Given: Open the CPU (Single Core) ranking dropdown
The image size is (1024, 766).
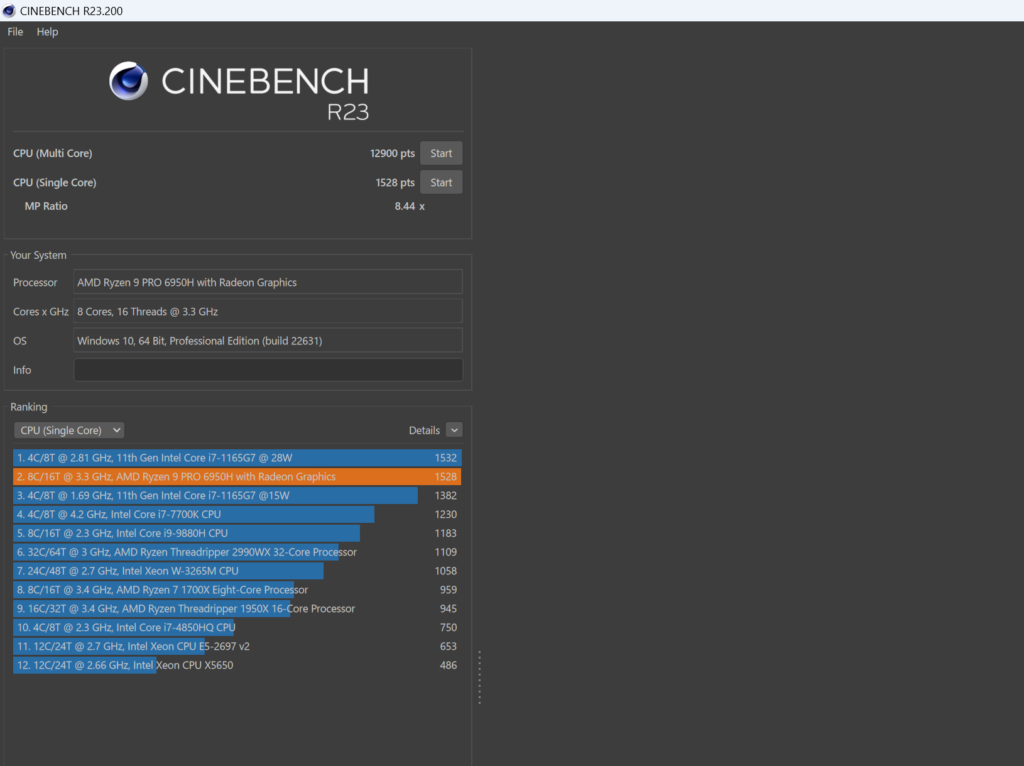Looking at the screenshot, I should tap(69, 430).
